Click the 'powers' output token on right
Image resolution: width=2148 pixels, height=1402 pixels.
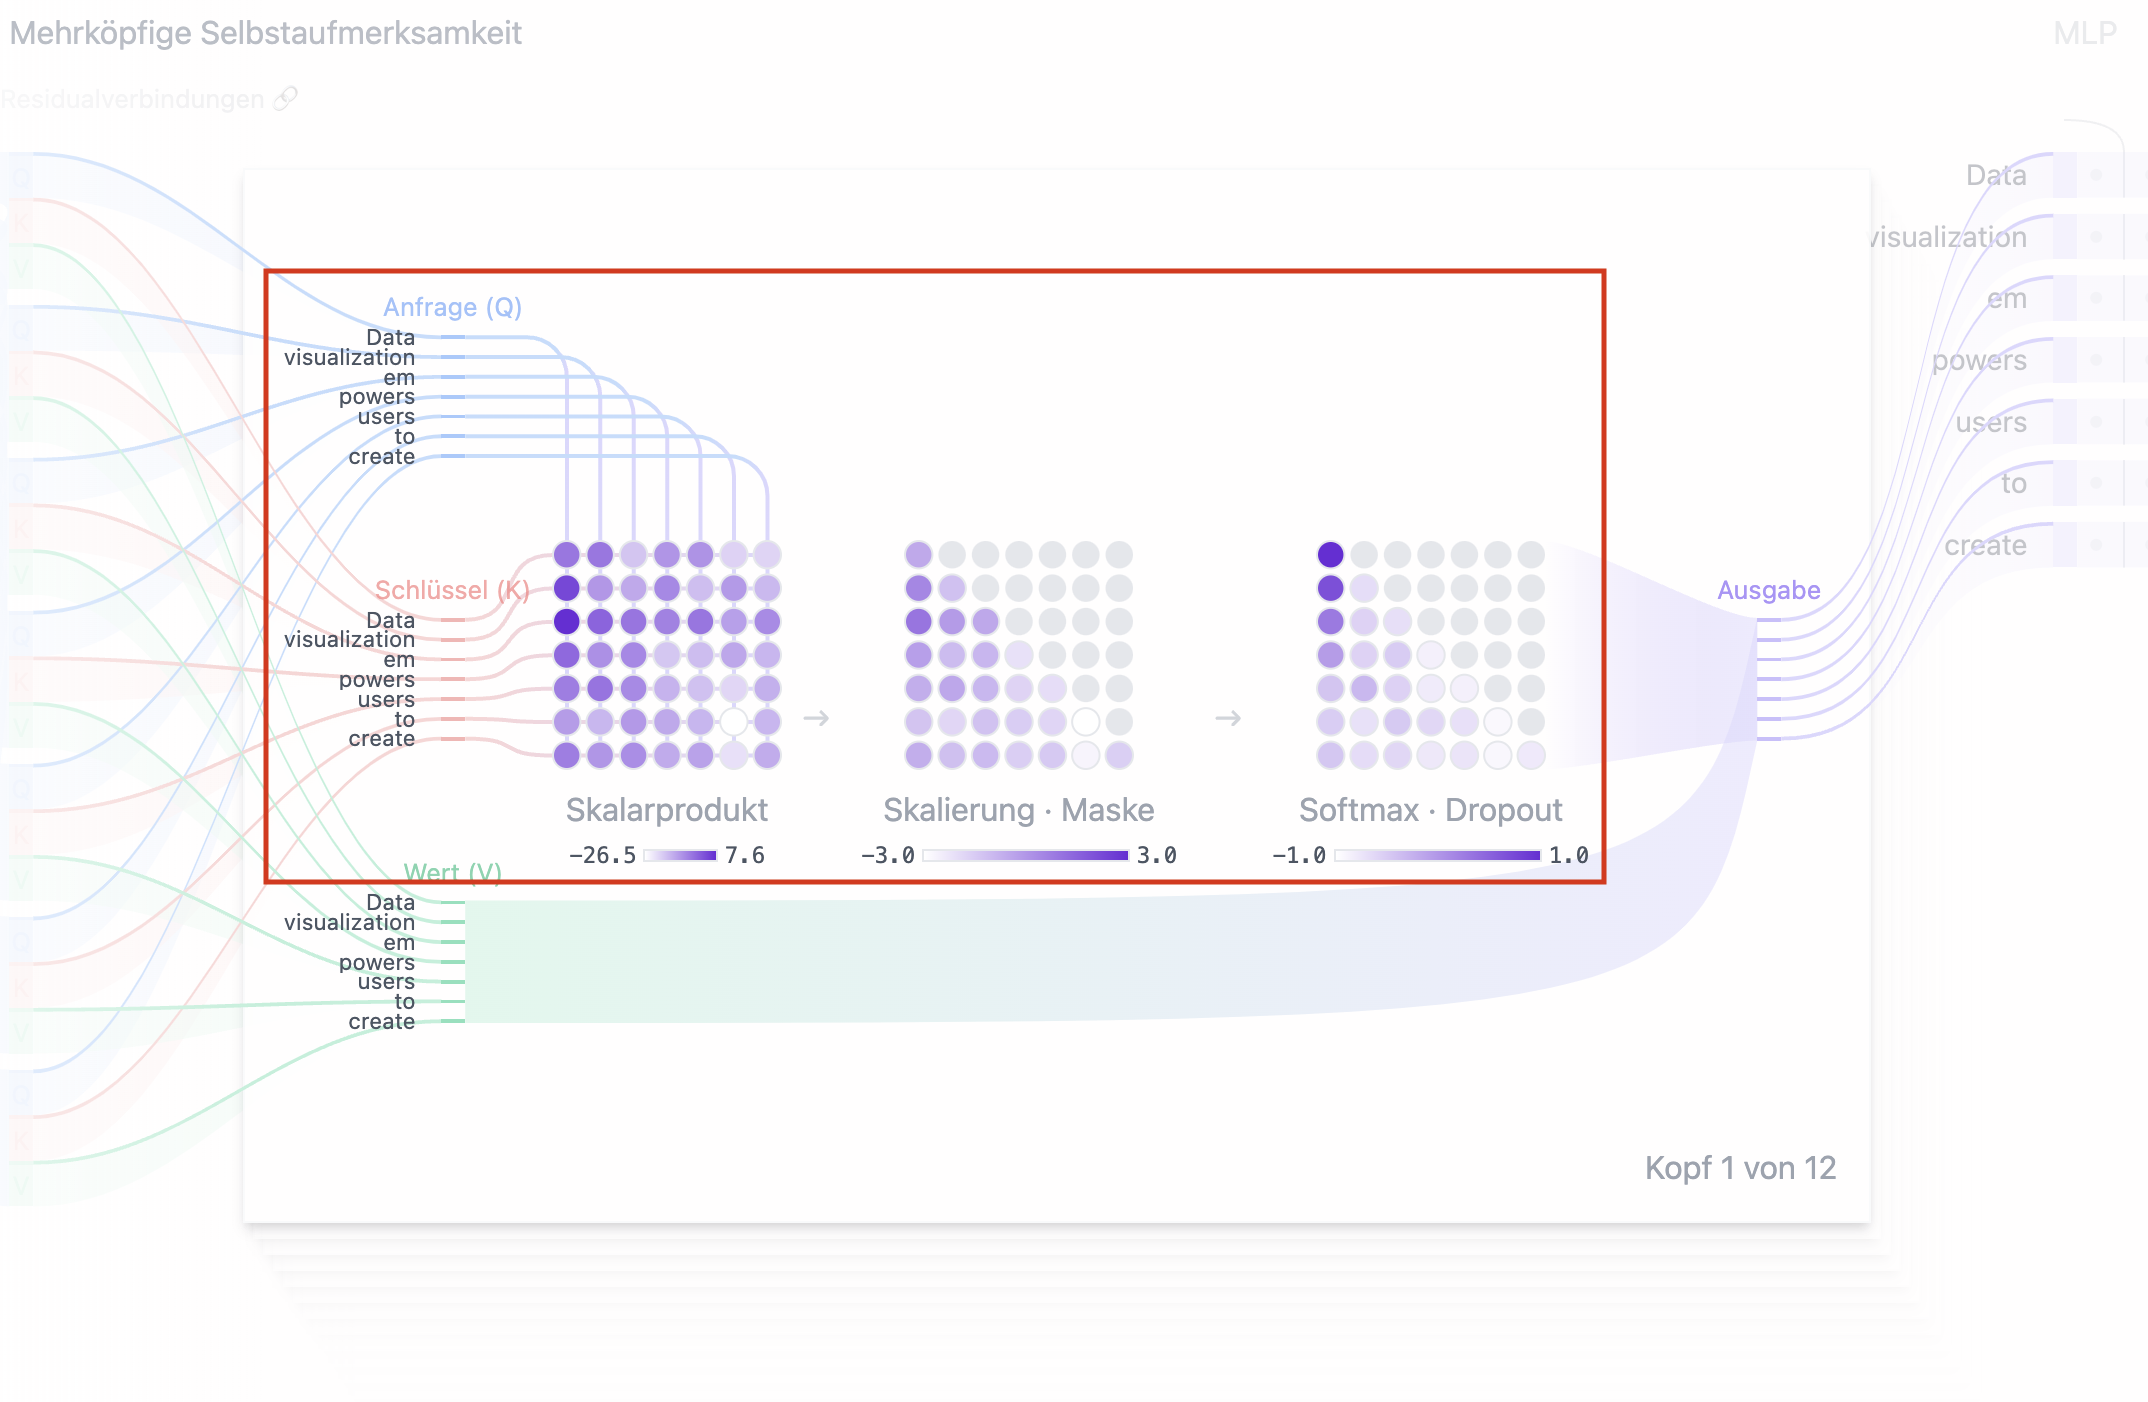1978,360
